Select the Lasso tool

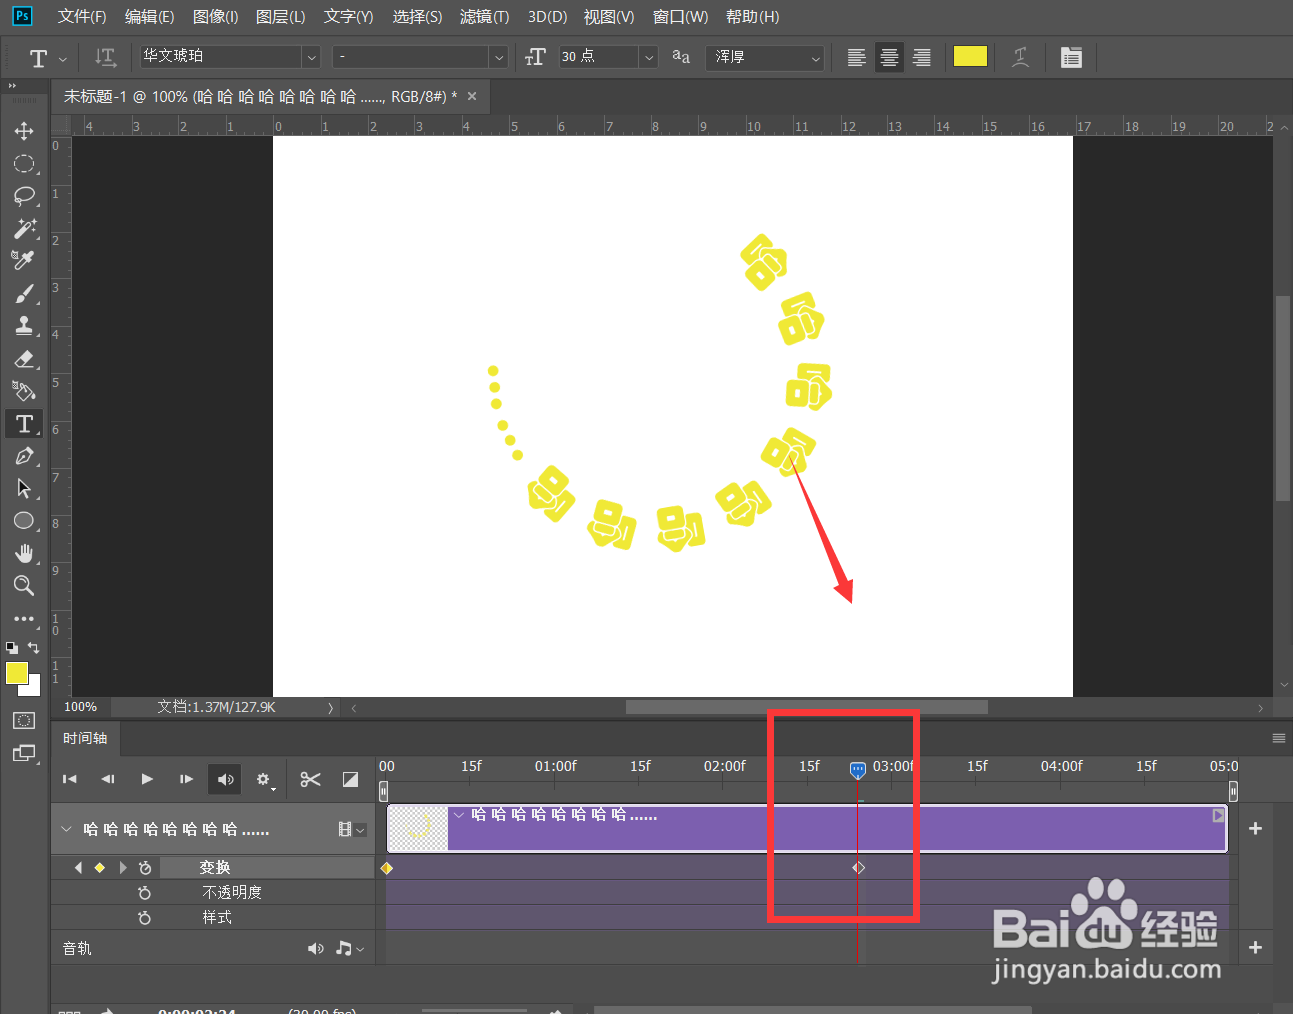pos(24,196)
